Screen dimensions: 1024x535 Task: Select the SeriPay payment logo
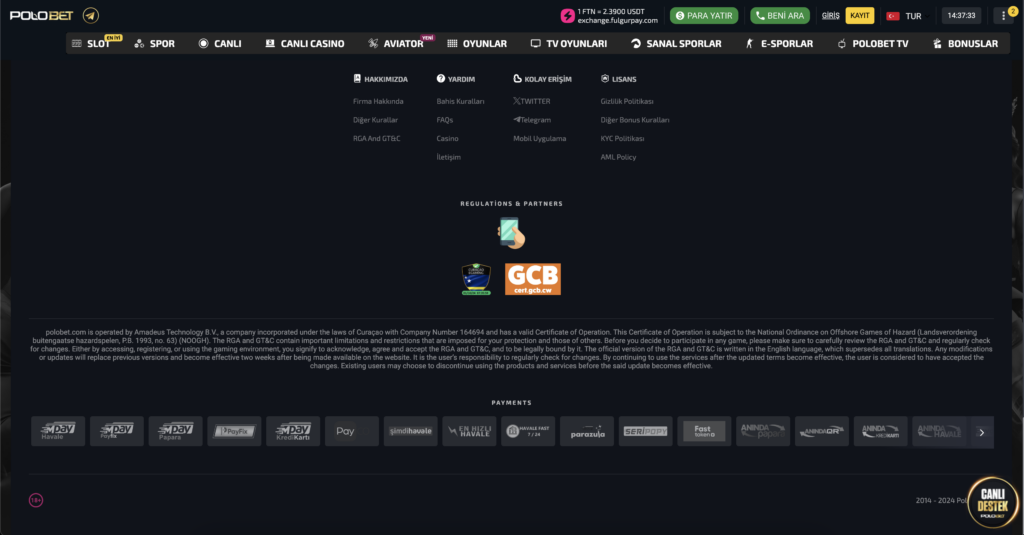[x=645, y=431]
